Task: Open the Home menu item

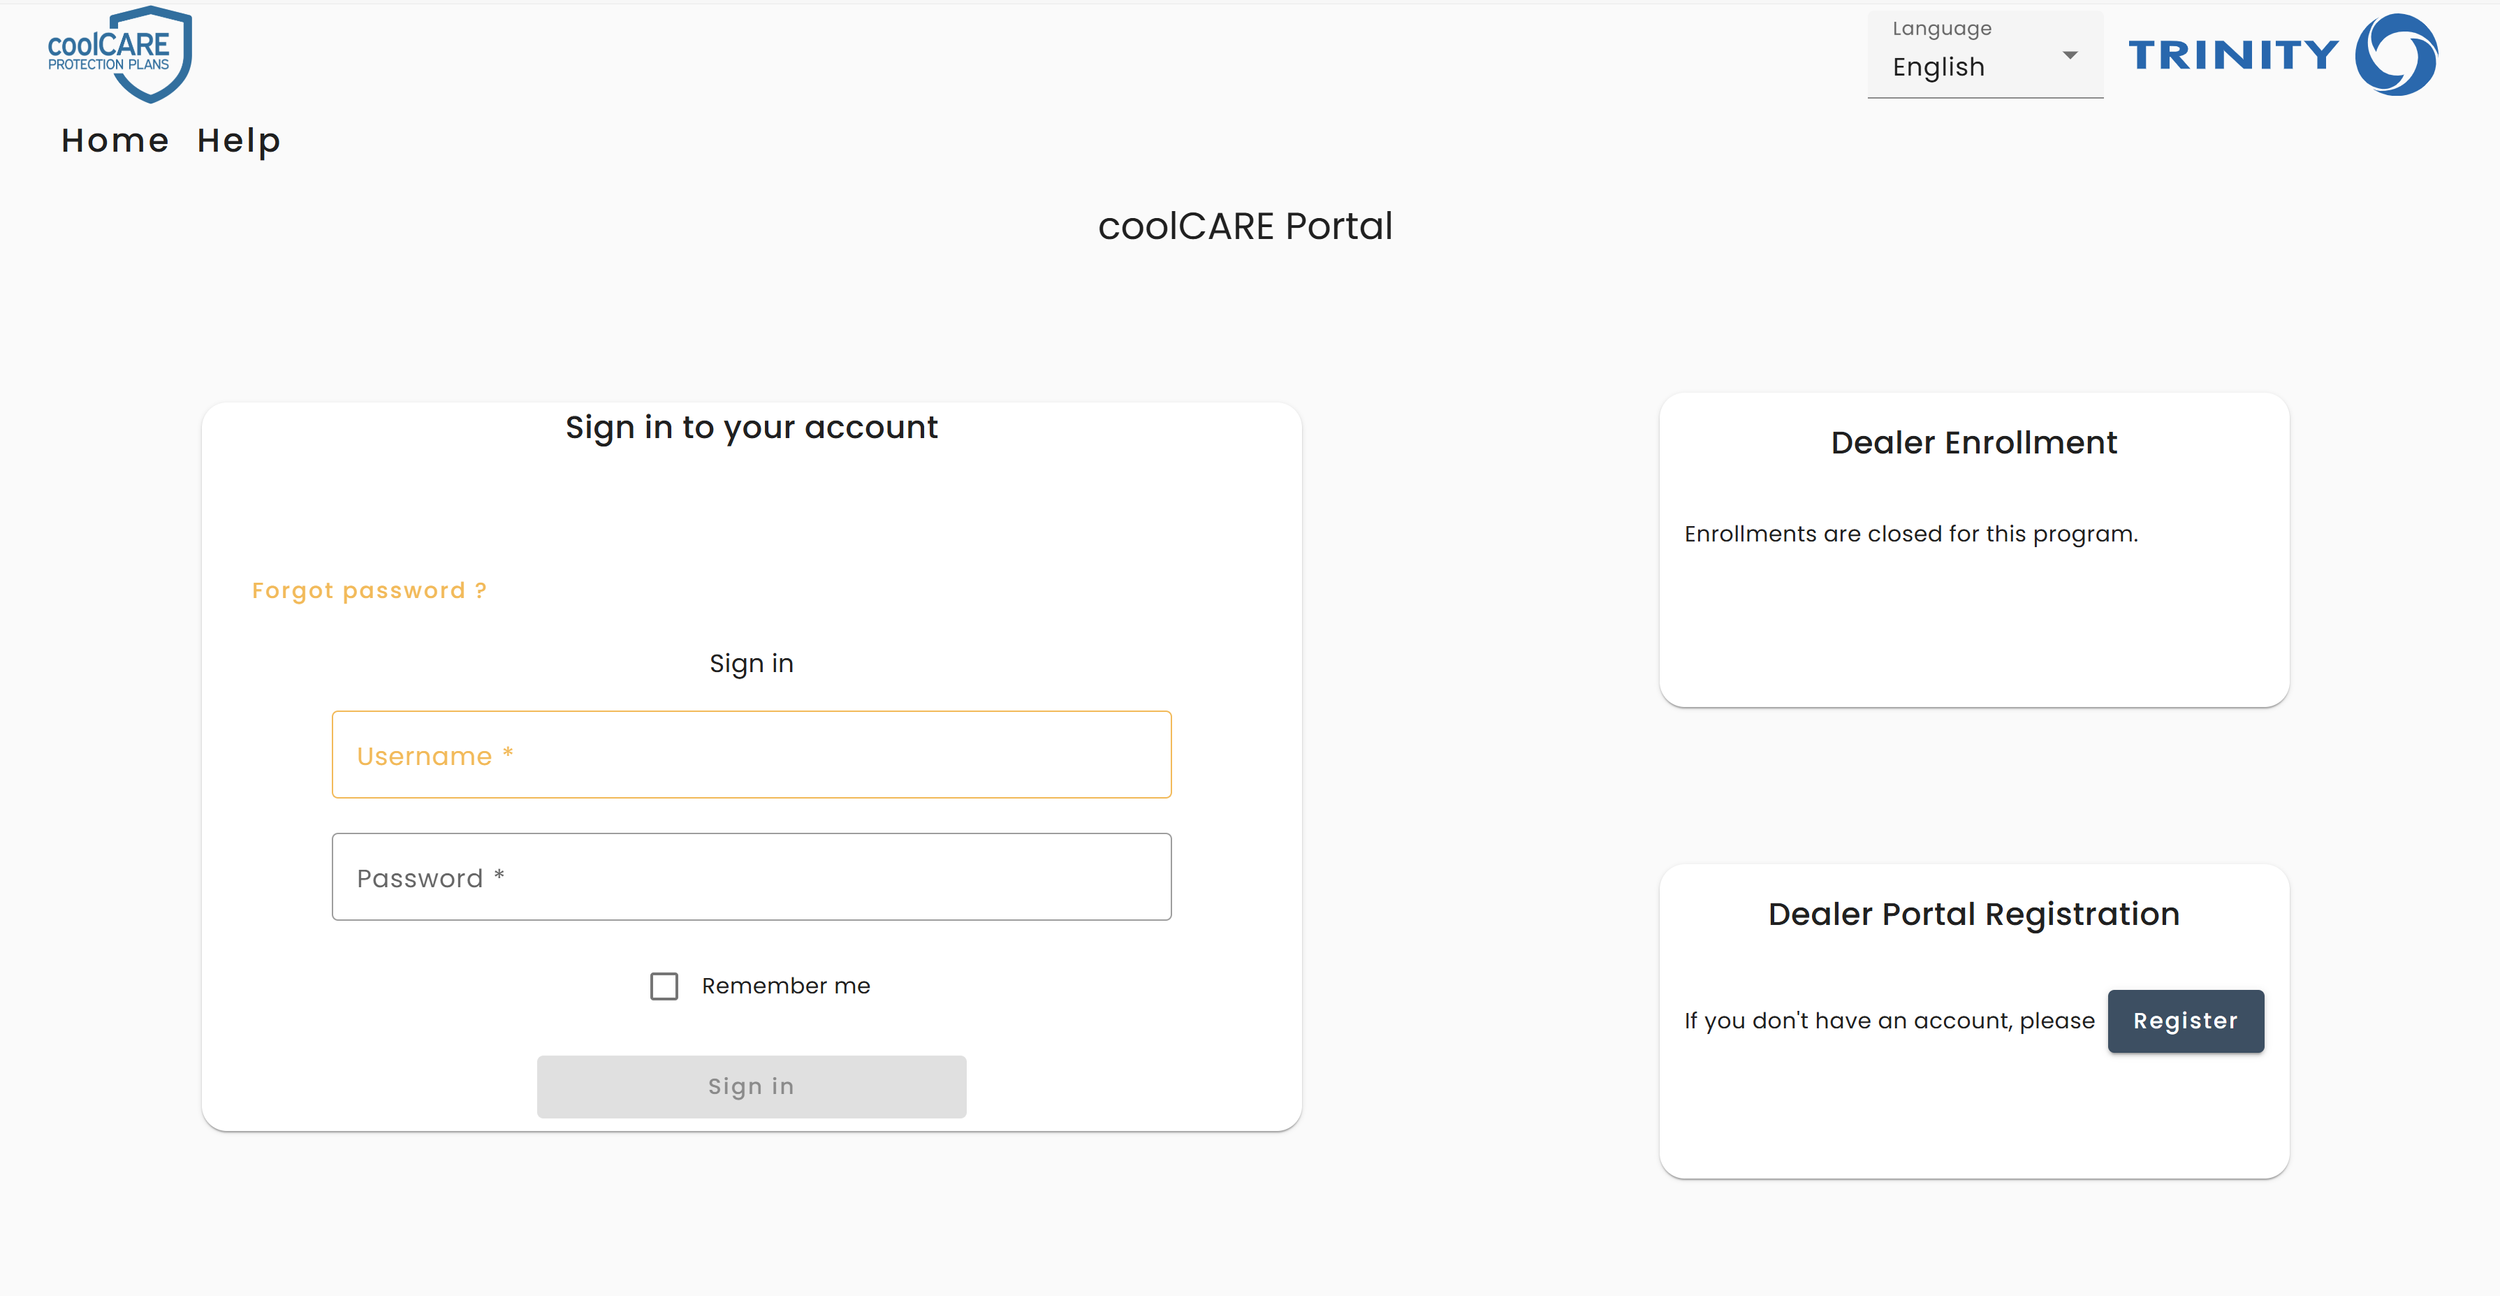Action: (115, 141)
